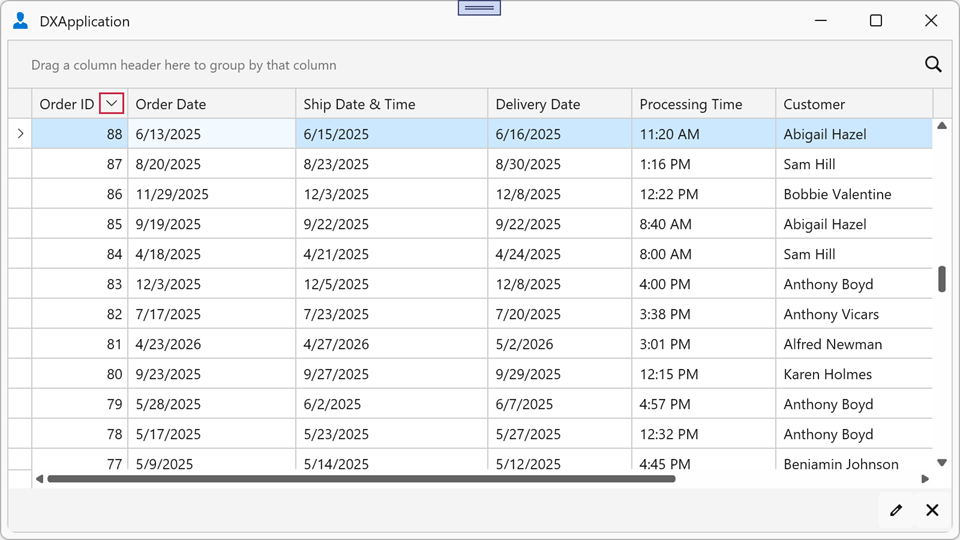Select customer cell Bobbie Valentine

click(854, 194)
